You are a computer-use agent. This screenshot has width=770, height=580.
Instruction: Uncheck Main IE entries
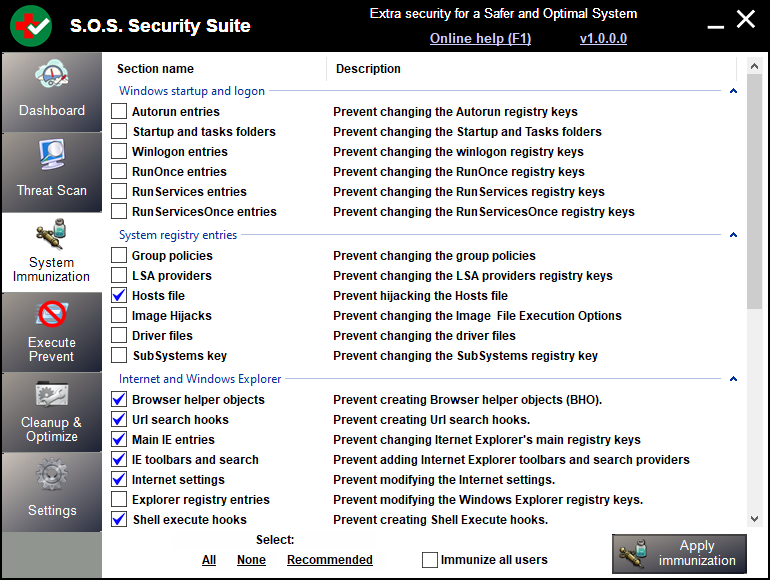[x=119, y=440]
